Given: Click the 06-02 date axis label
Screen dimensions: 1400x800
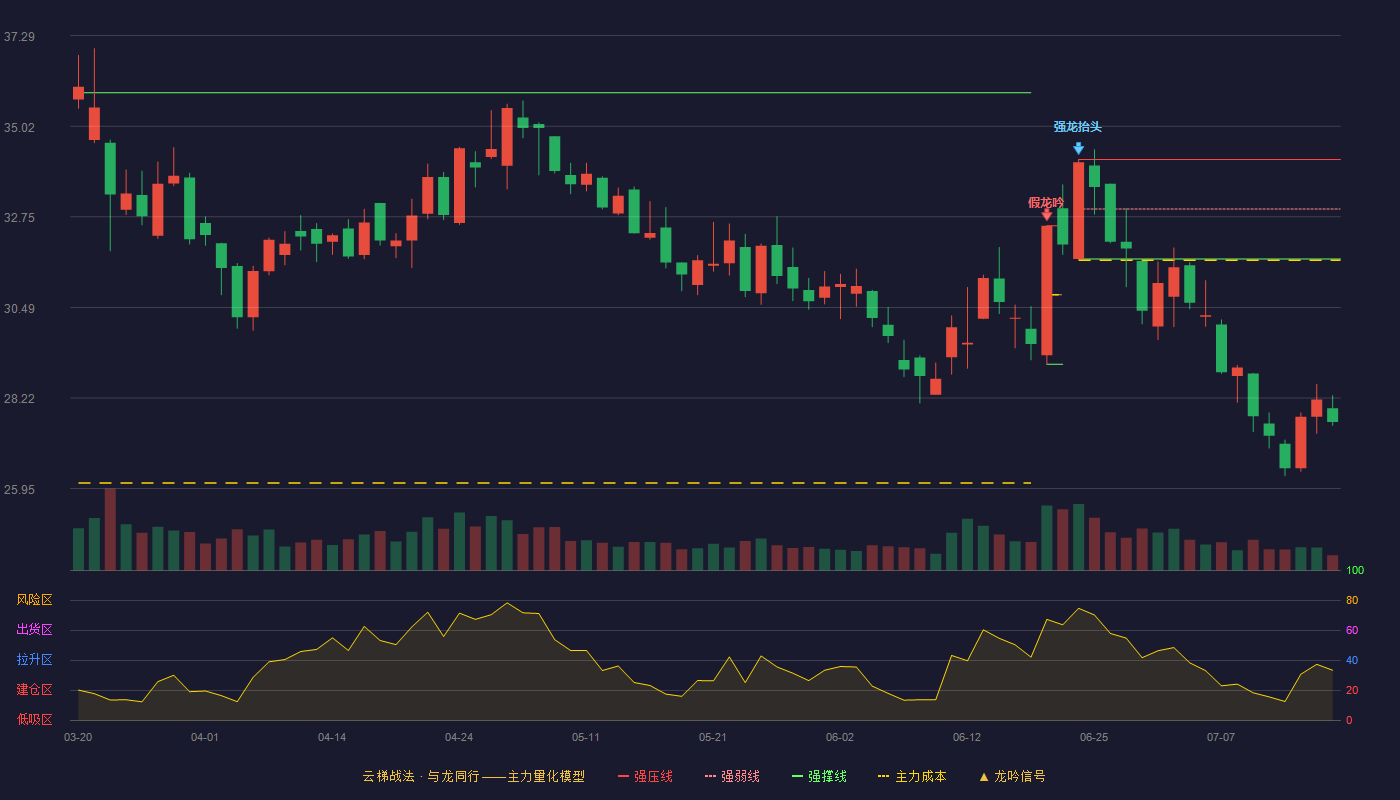Looking at the screenshot, I should pyautogui.click(x=840, y=737).
